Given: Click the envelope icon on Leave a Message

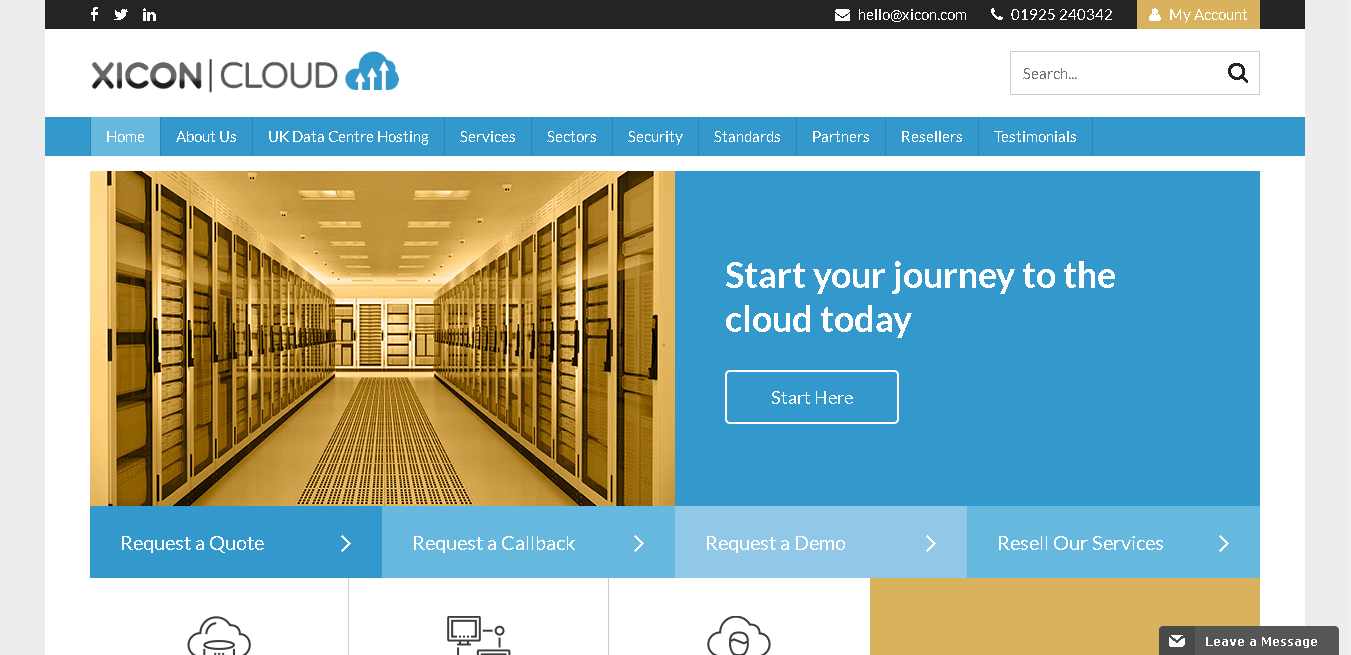Looking at the screenshot, I should click(1177, 641).
